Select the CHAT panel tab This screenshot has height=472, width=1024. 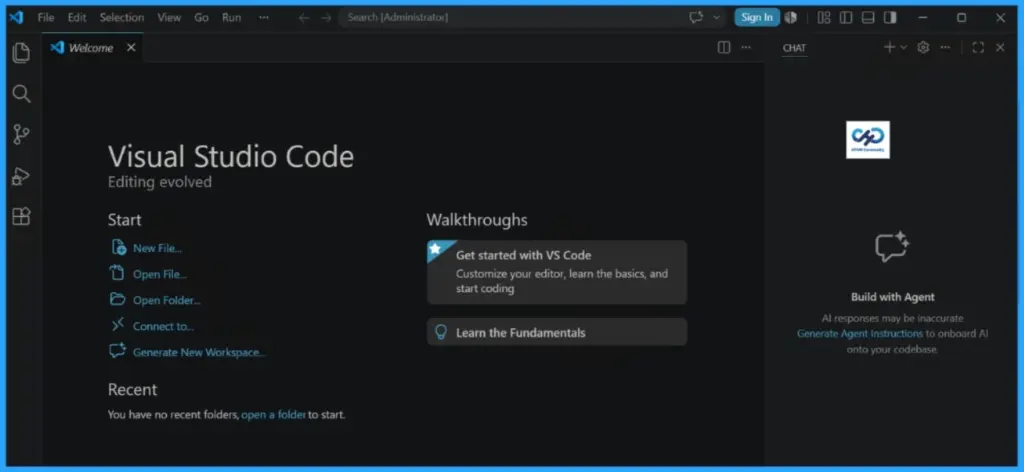pos(794,48)
